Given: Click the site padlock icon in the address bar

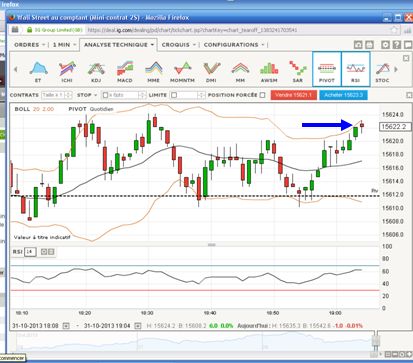Looking at the screenshot, I should click(x=29, y=30).
